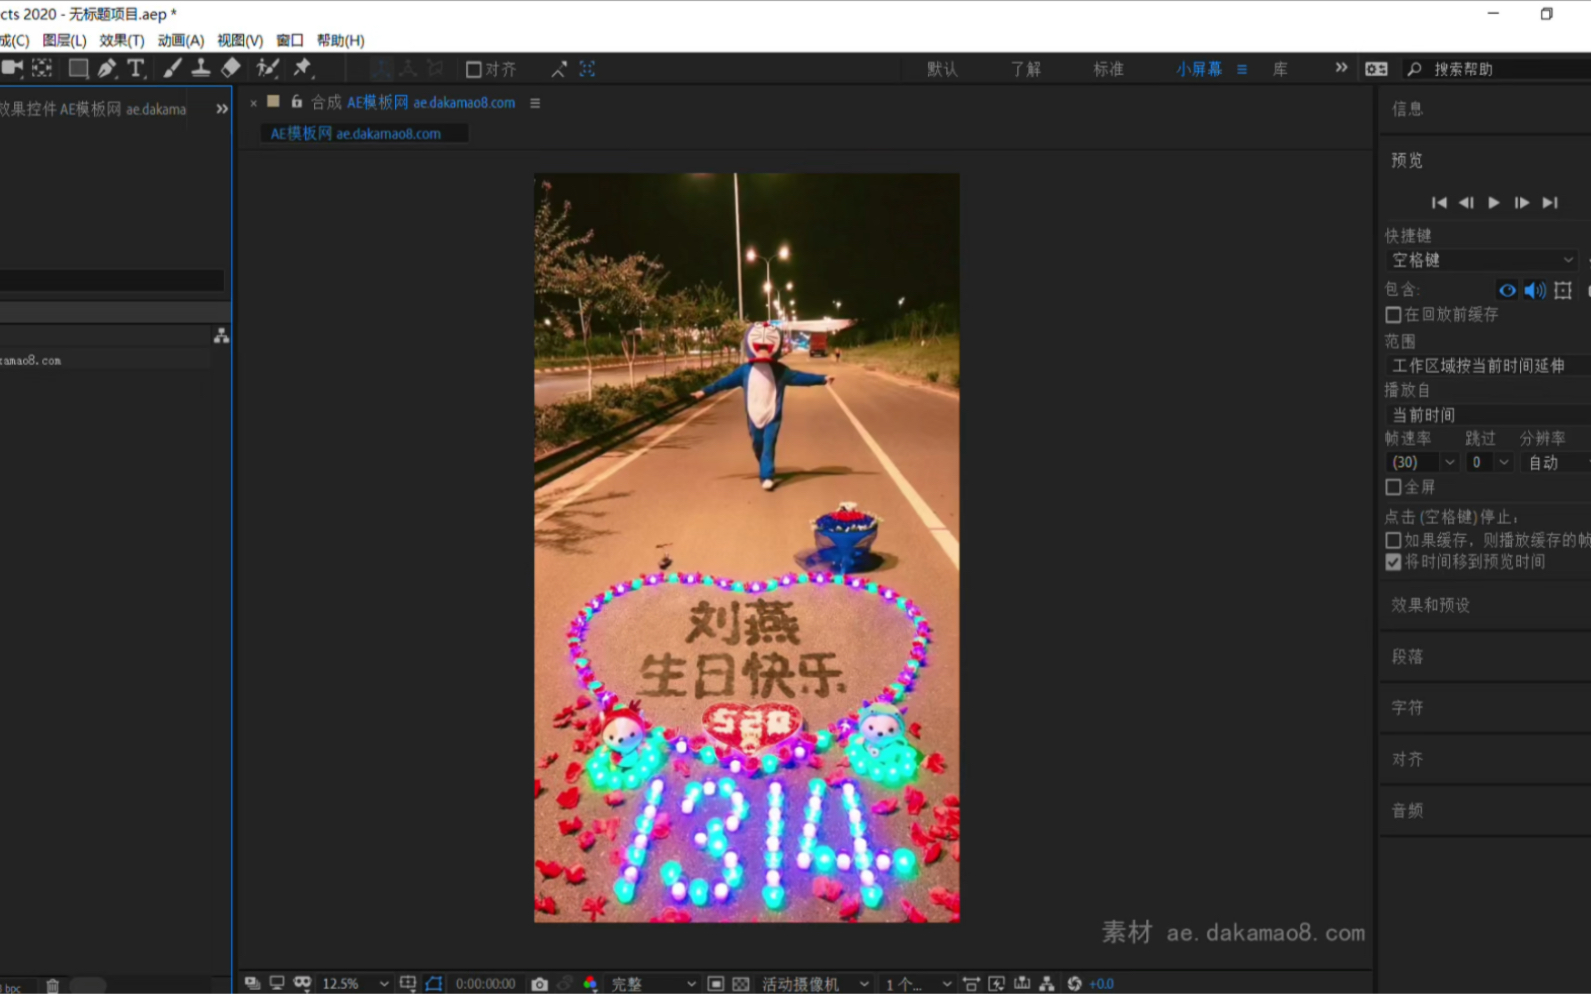Viewport: 1591px width, 994px height.
Task: Open the 空格键 shortcut dropdown
Action: 1482,260
